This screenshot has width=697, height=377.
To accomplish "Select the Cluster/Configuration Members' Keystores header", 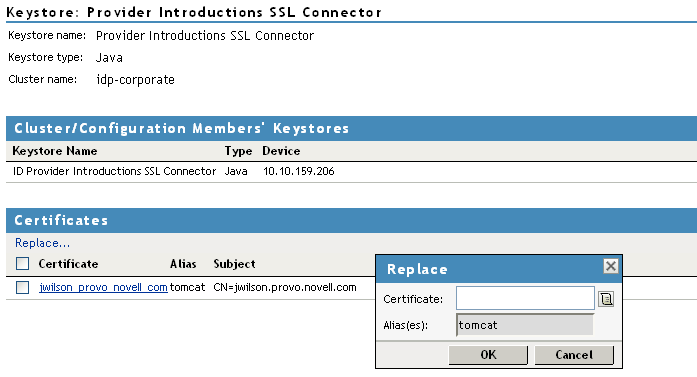I will coord(351,128).
